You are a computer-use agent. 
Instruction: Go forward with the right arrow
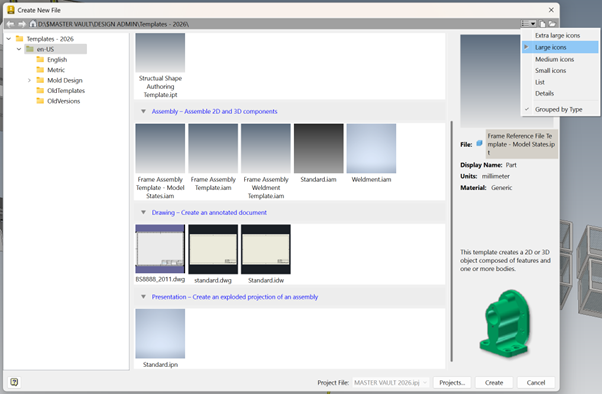point(22,24)
